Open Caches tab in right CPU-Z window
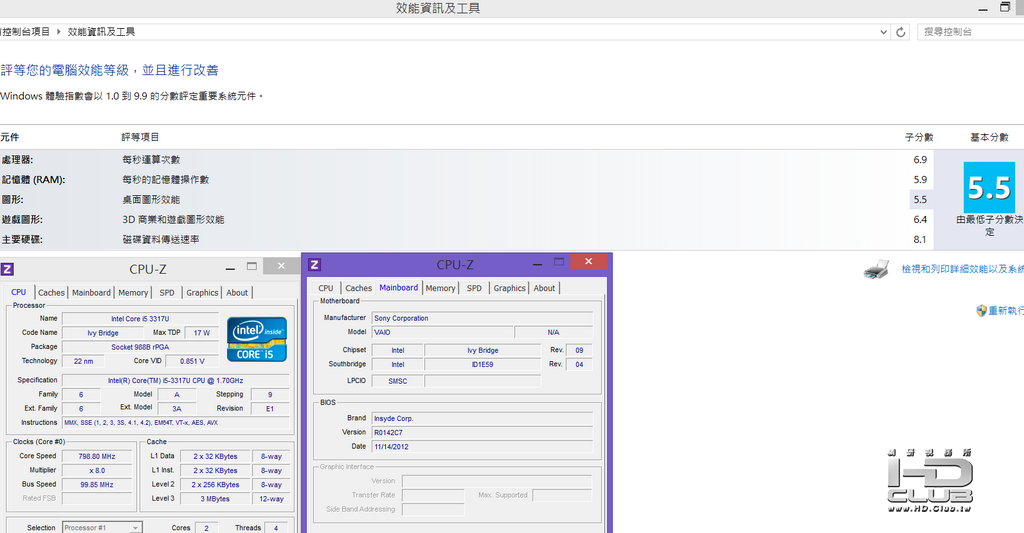 tap(359, 288)
